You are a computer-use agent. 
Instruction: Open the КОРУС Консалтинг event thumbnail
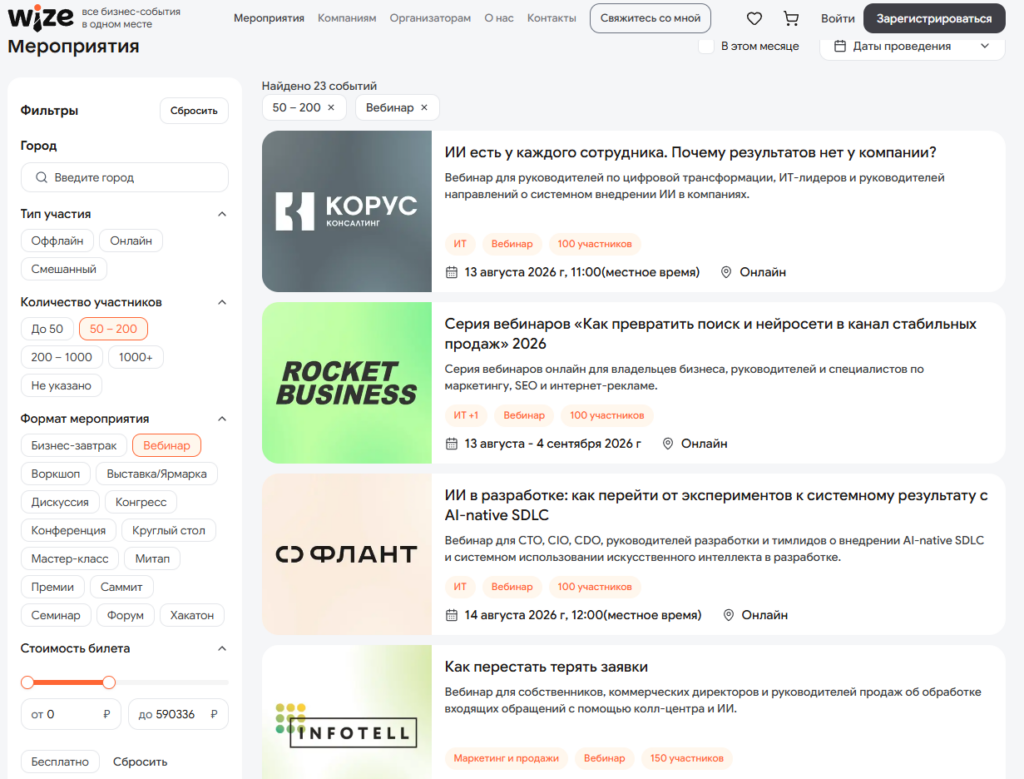click(347, 212)
